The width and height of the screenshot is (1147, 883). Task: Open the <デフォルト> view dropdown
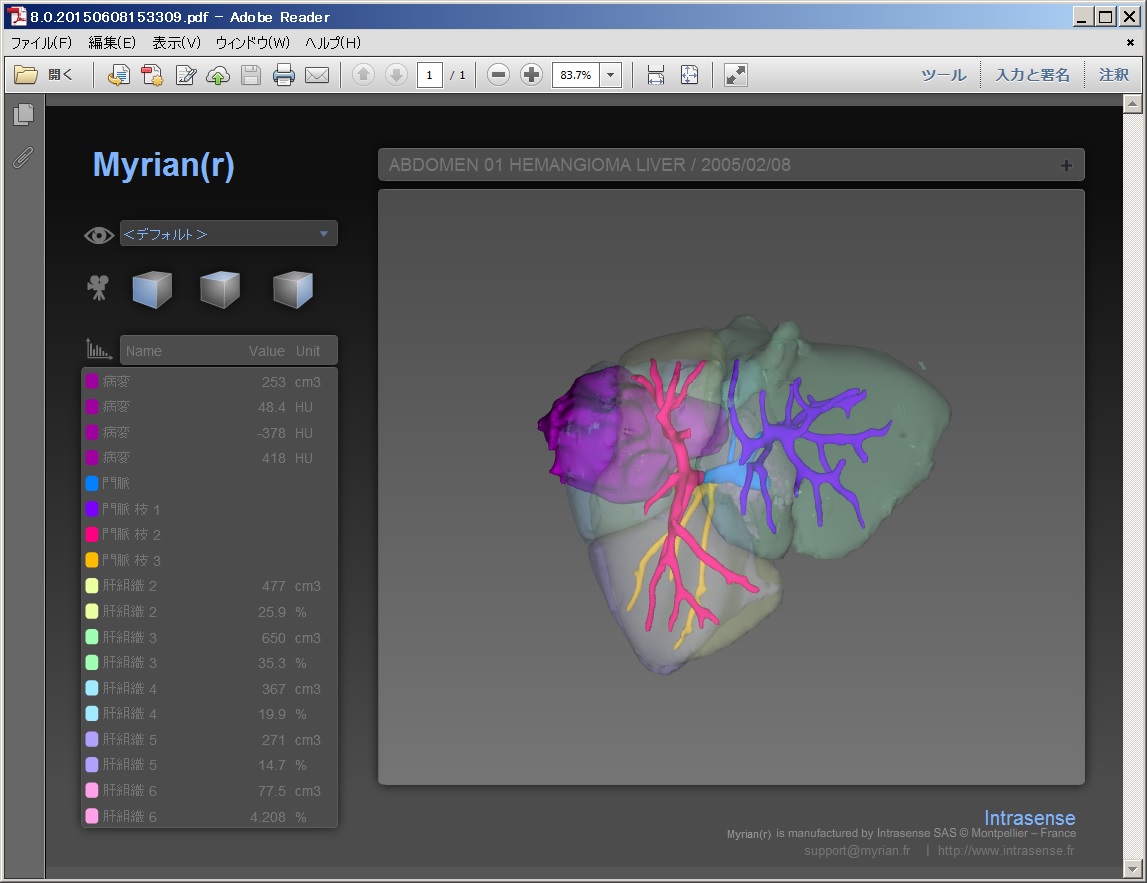228,234
